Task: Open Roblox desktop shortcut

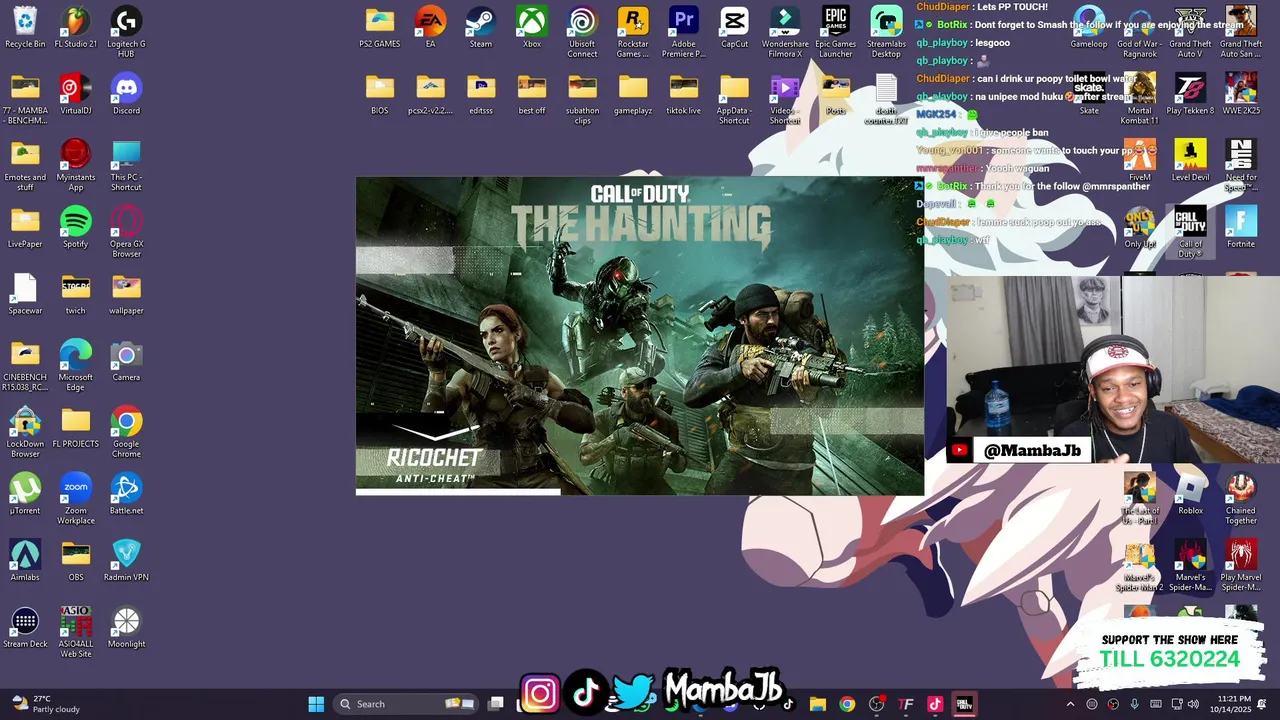Action: [1190, 494]
